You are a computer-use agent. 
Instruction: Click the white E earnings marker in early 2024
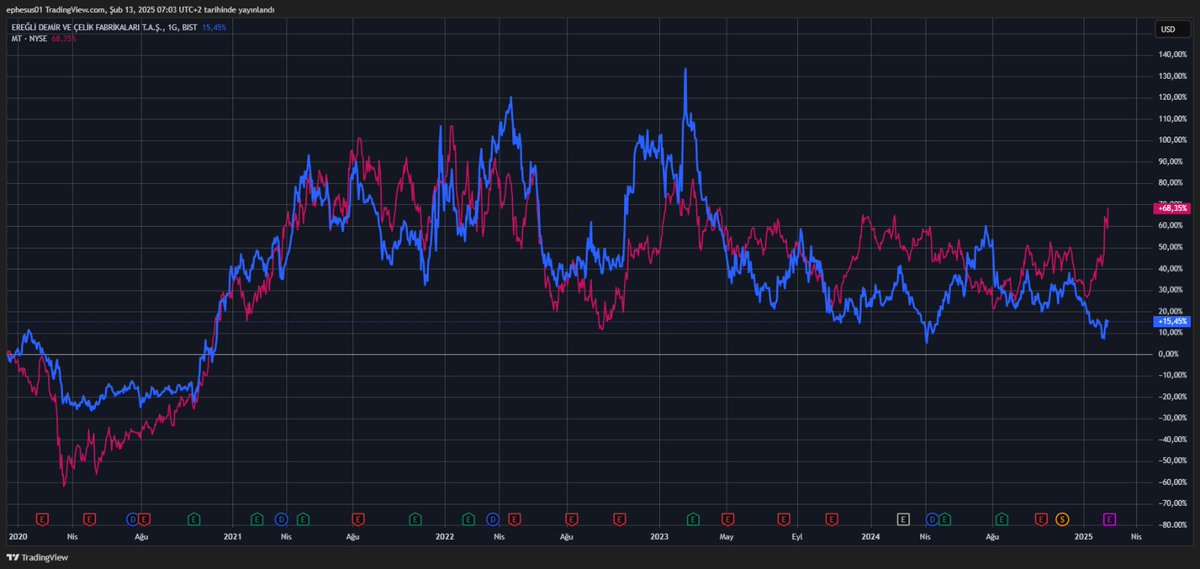(x=903, y=519)
